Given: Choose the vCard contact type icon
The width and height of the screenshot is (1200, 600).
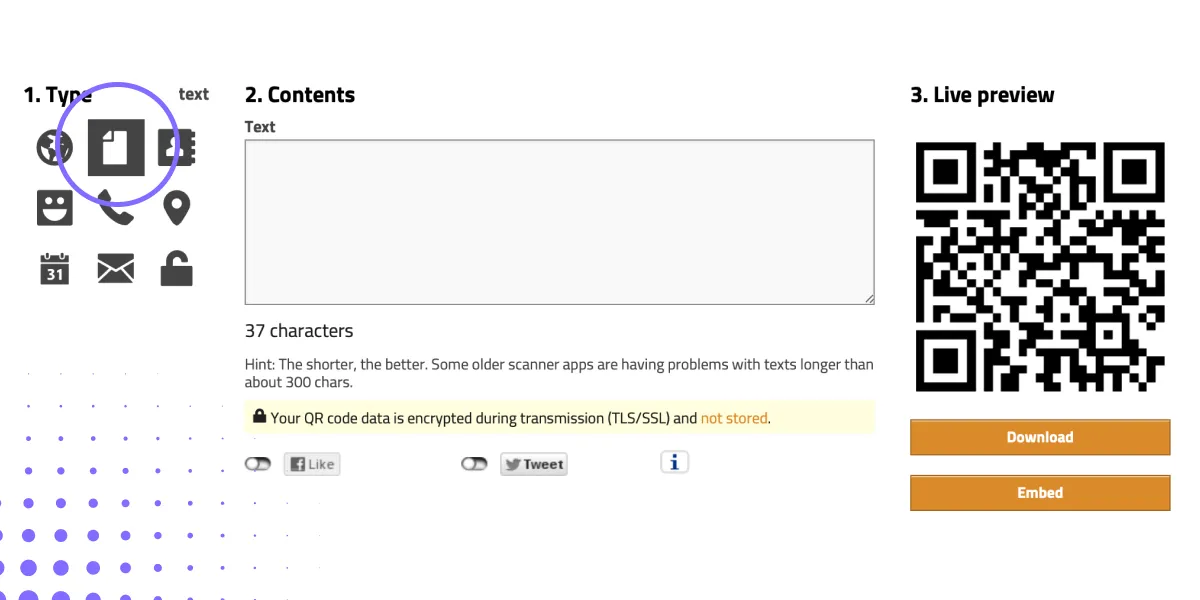Looking at the screenshot, I should click(x=178, y=147).
